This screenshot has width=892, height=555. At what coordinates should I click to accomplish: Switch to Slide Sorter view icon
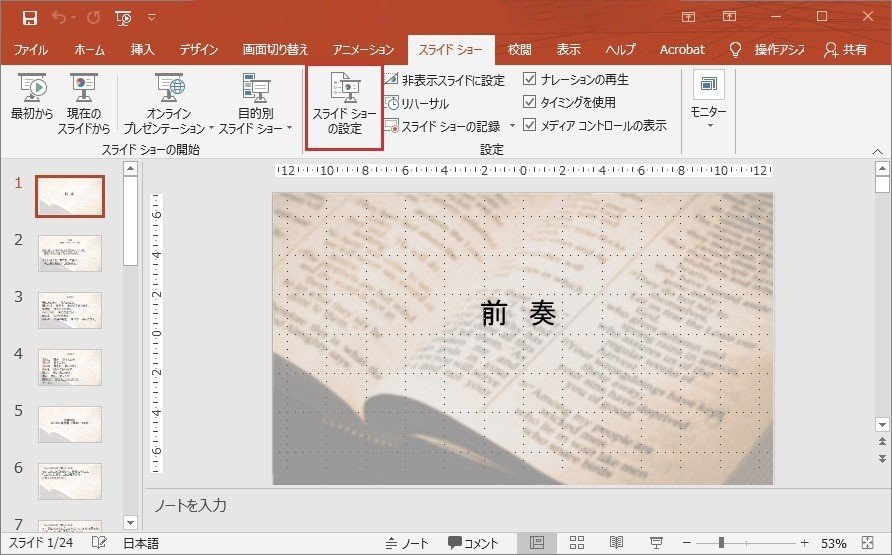click(x=577, y=543)
